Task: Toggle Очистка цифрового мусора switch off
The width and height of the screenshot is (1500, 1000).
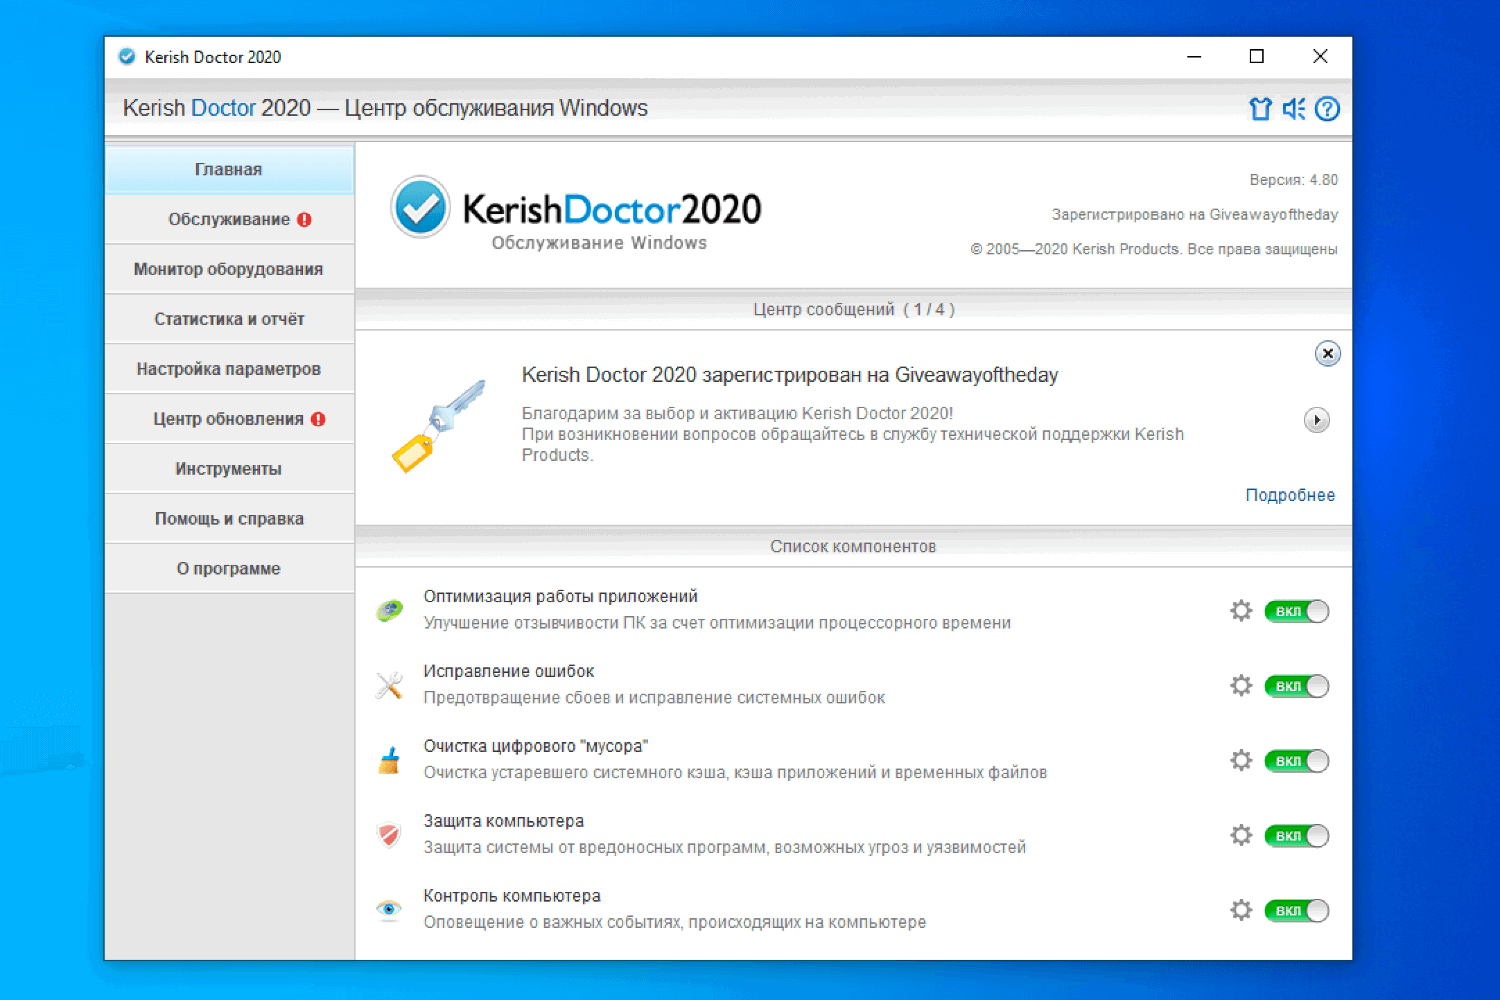Action: click(1297, 761)
